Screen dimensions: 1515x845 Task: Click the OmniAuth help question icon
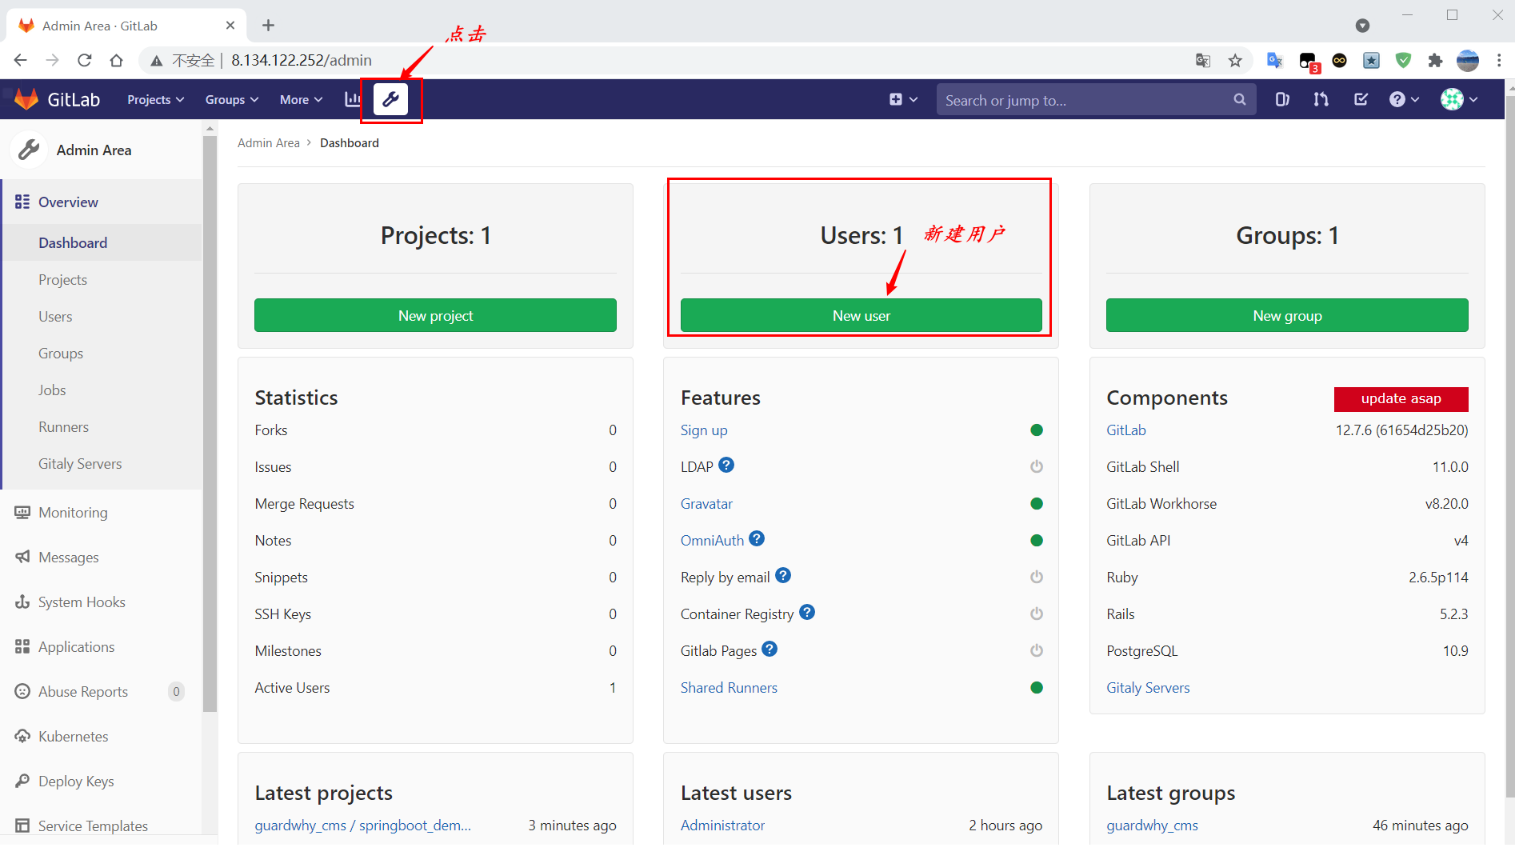(x=757, y=538)
